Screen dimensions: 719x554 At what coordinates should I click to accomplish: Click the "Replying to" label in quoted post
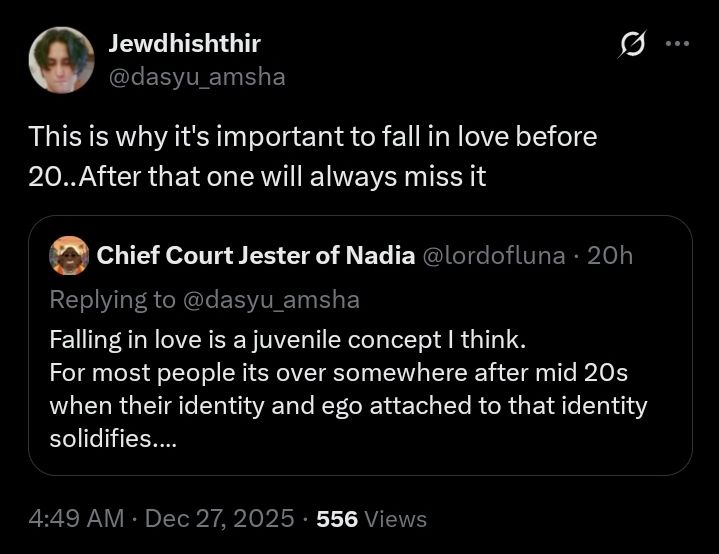114,299
